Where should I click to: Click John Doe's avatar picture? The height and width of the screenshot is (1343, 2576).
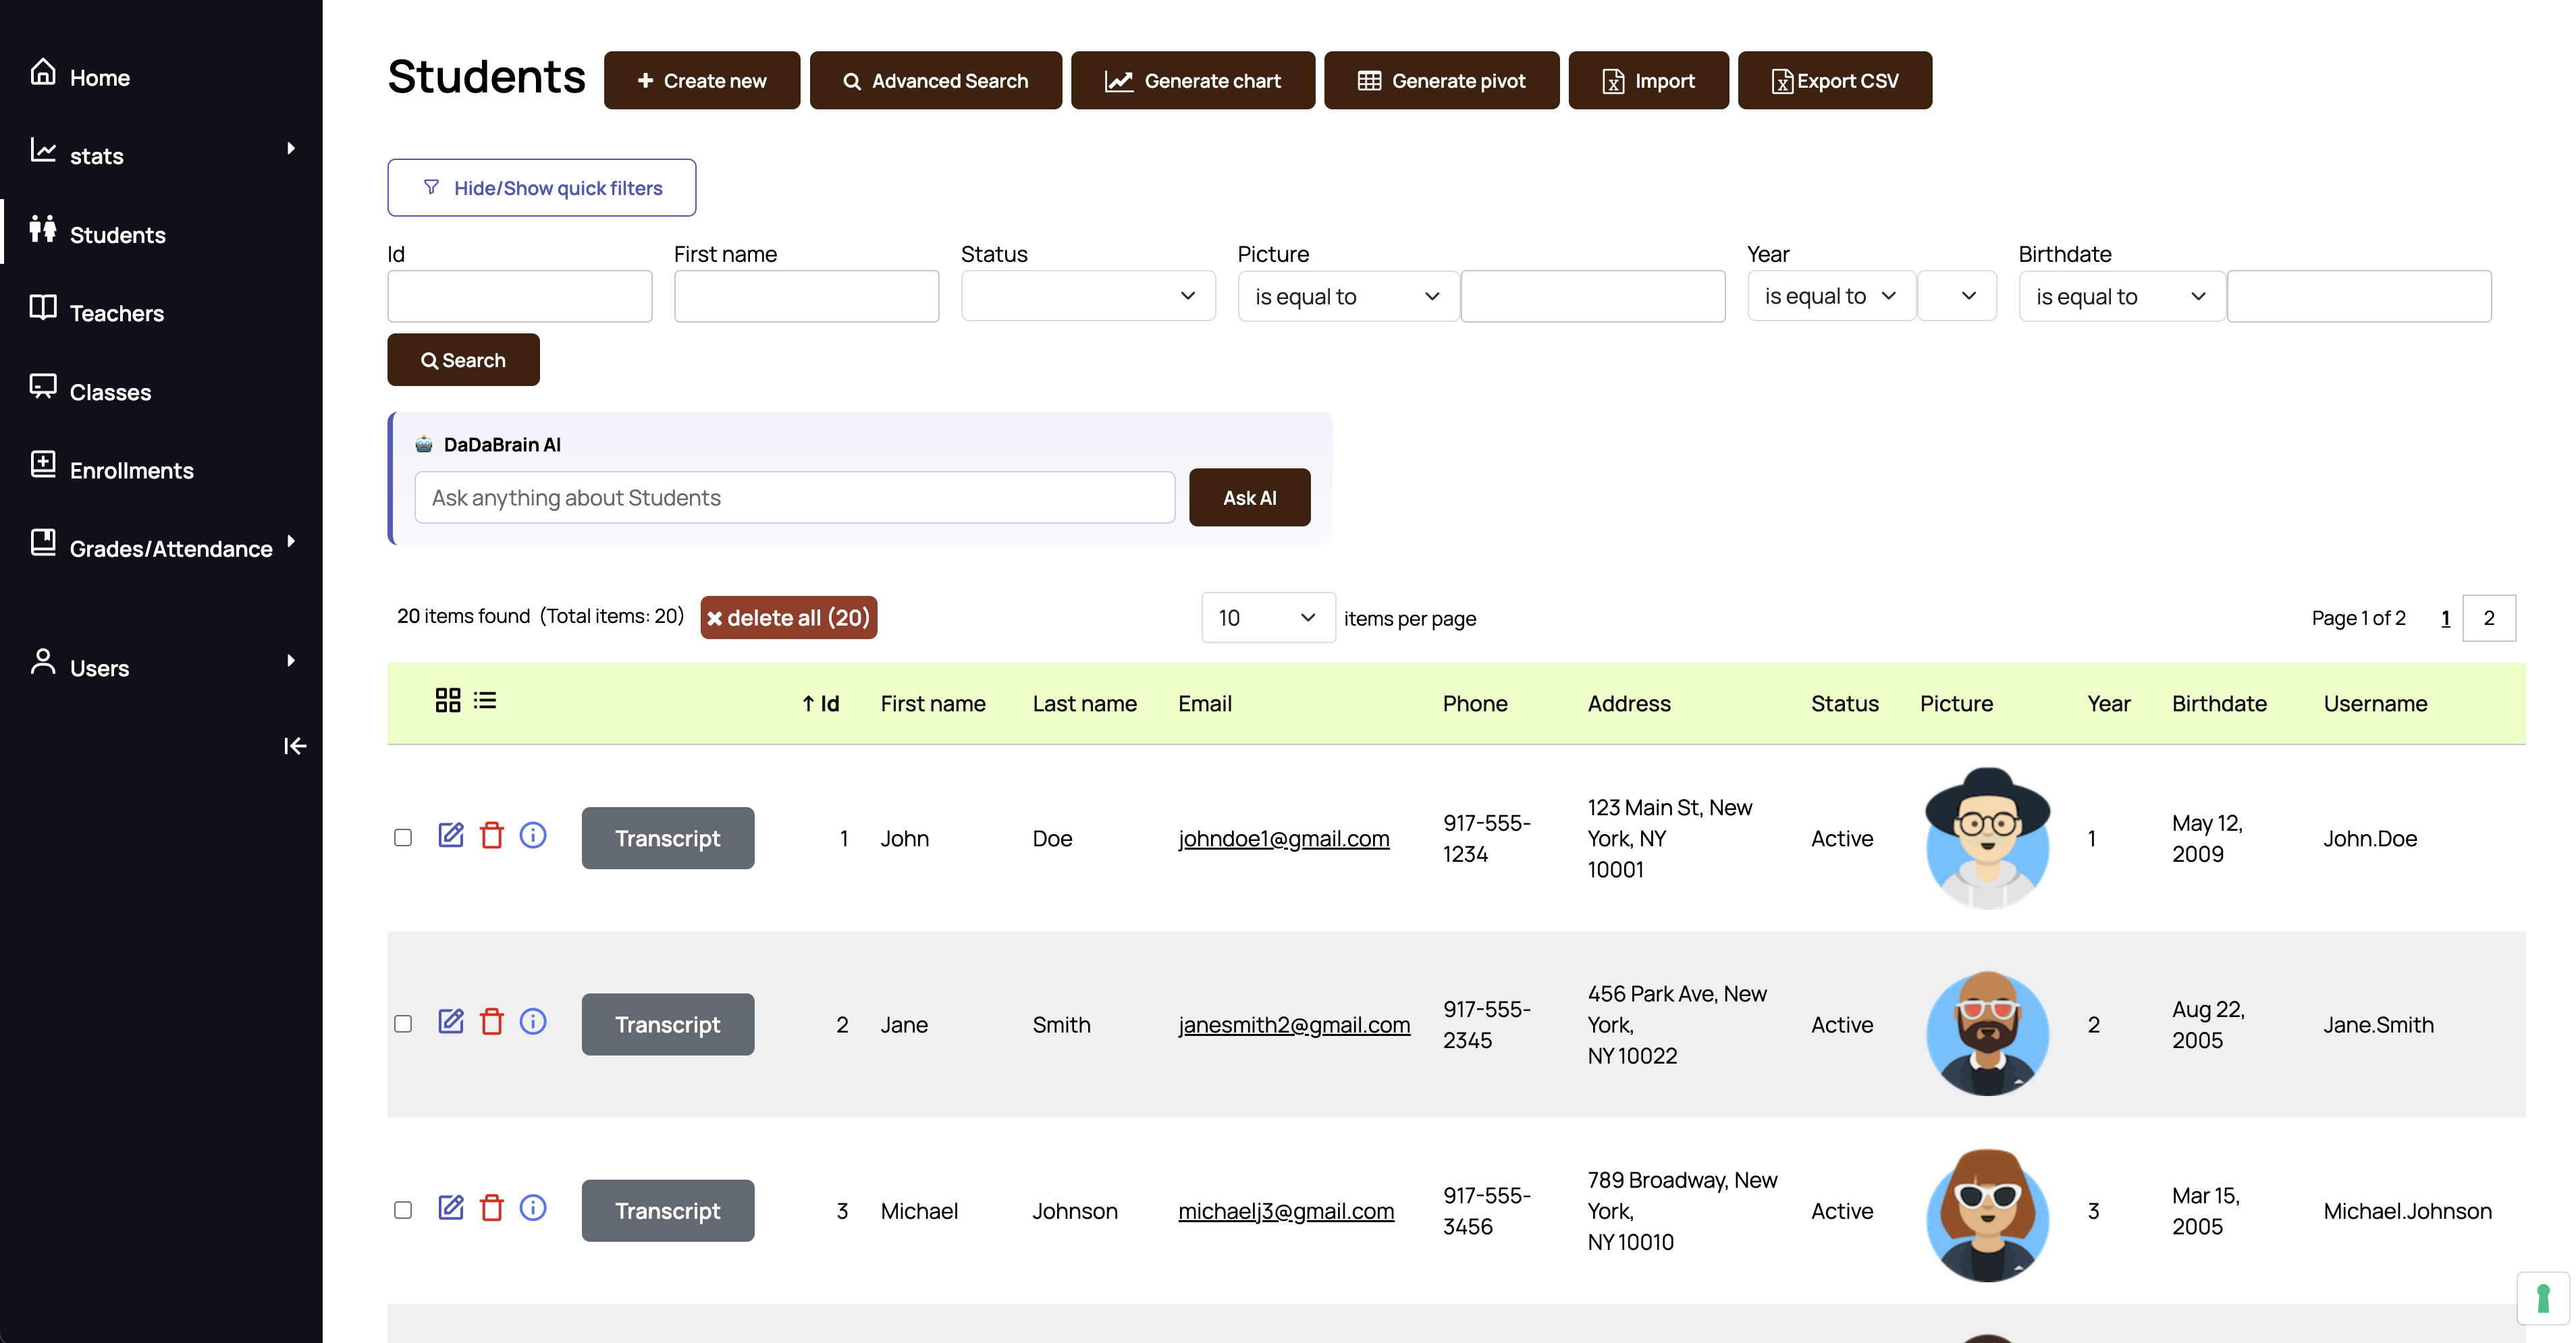coord(1987,838)
